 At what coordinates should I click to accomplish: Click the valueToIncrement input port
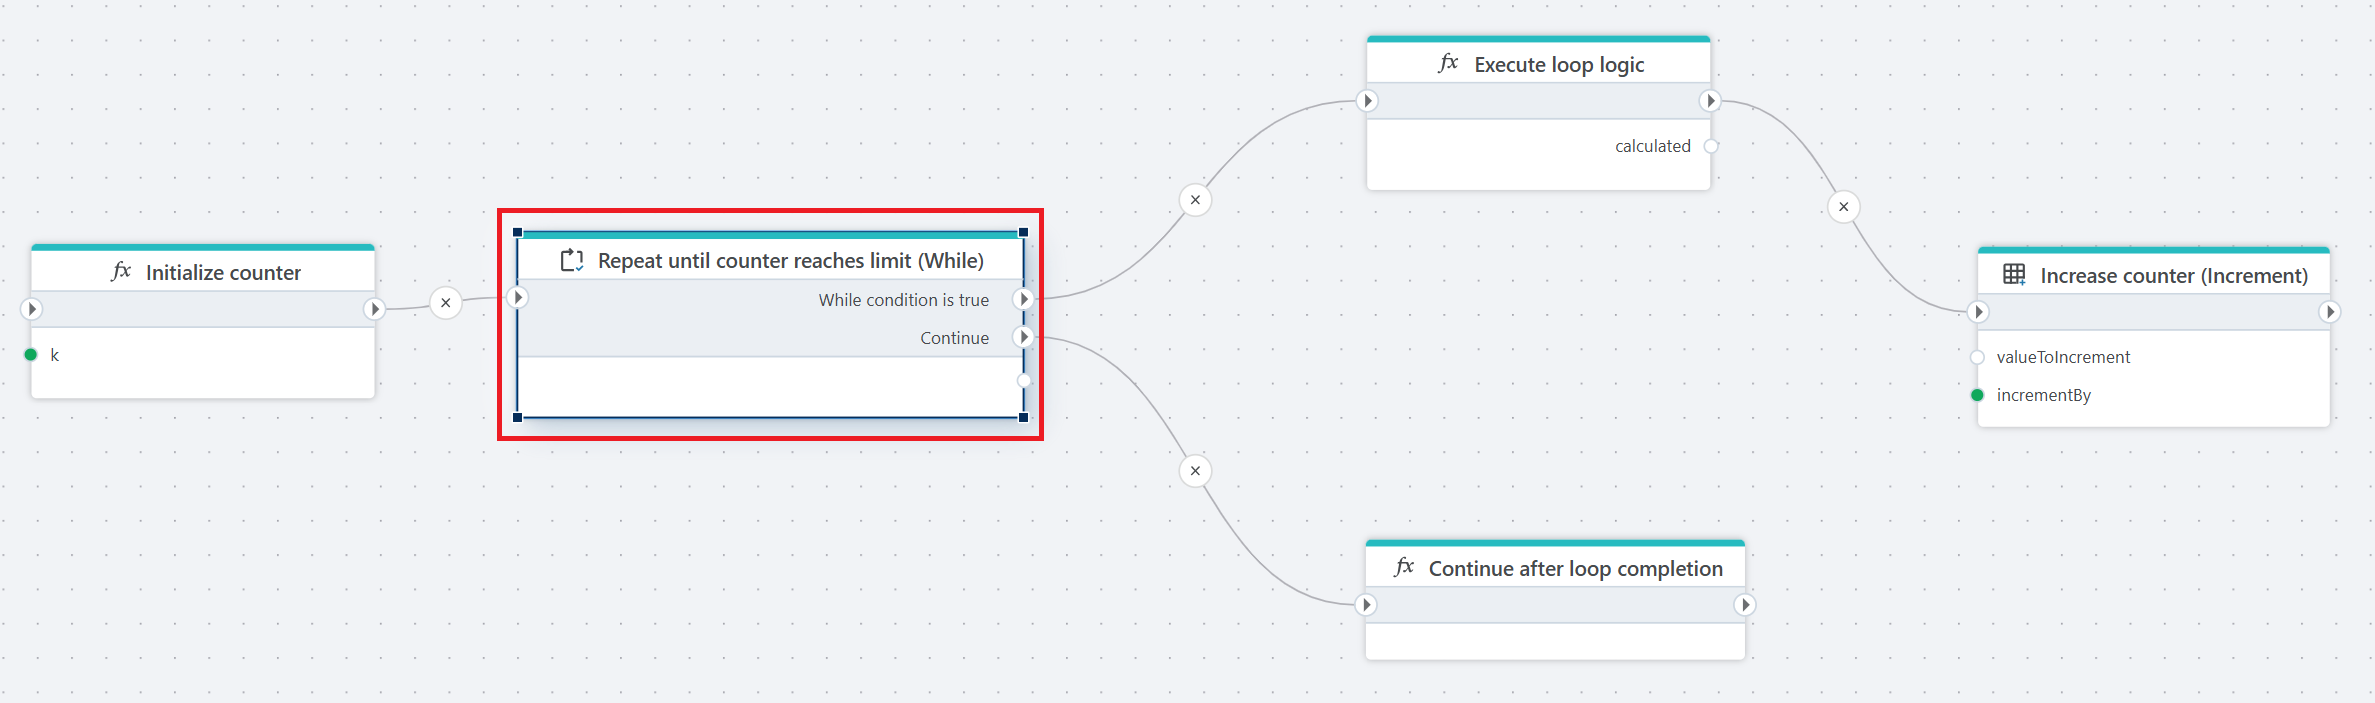point(1977,358)
